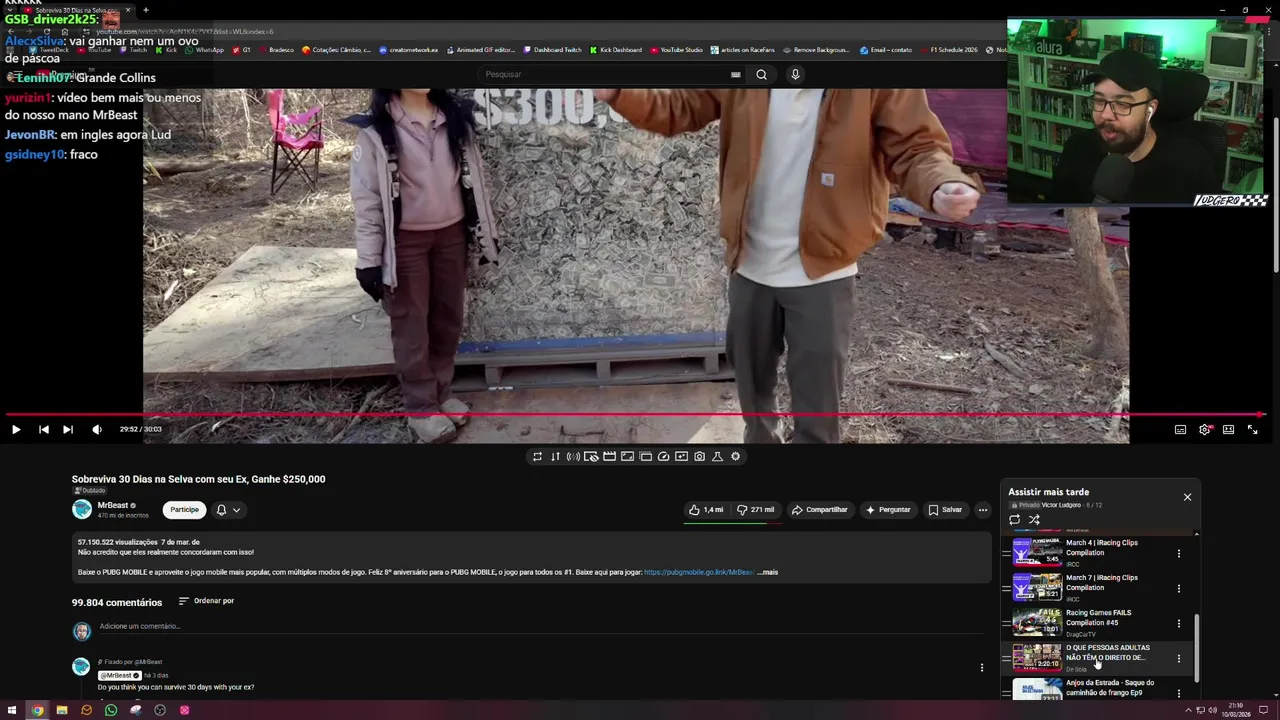Viewport: 1280px width, 720px height.
Task: Open YouTube Studio bookmark
Action: (x=676, y=50)
